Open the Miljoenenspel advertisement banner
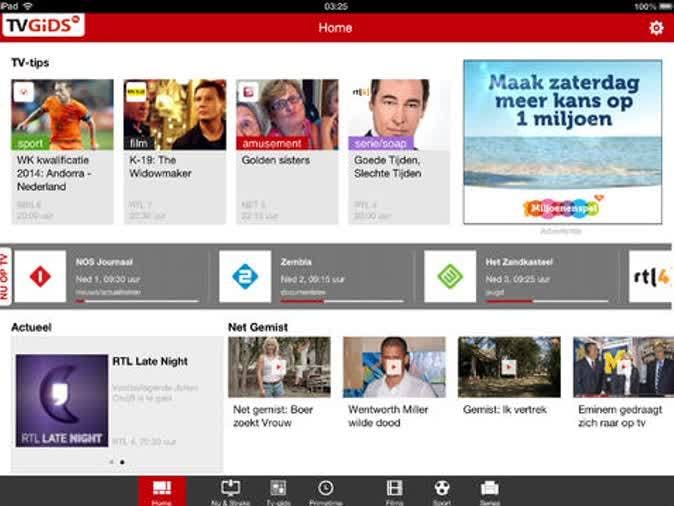The width and height of the screenshot is (674, 506). 563,142
